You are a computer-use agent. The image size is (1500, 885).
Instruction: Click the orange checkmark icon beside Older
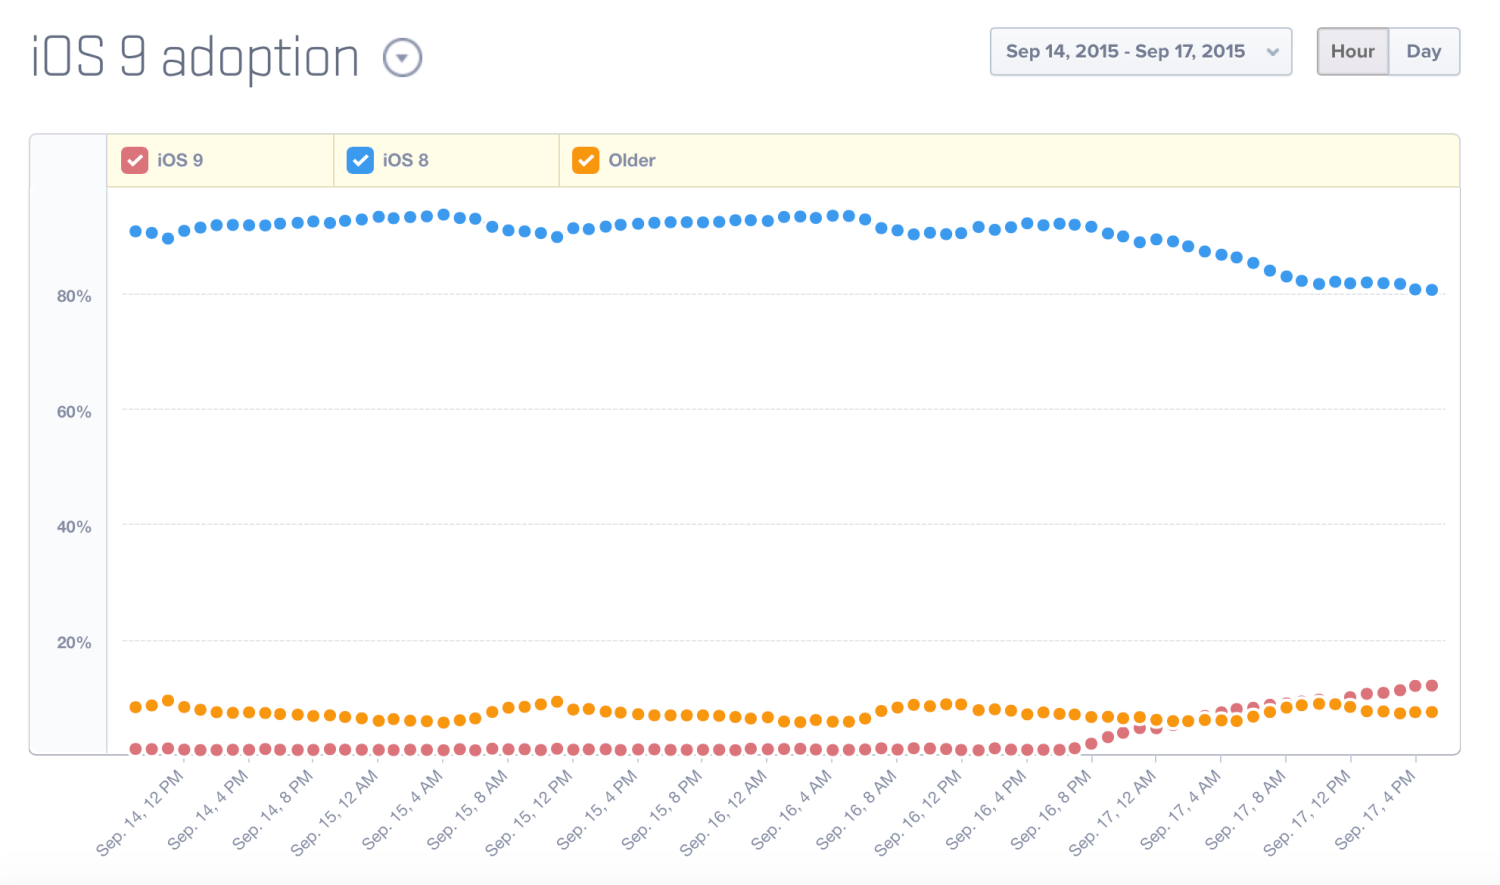click(x=585, y=160)
